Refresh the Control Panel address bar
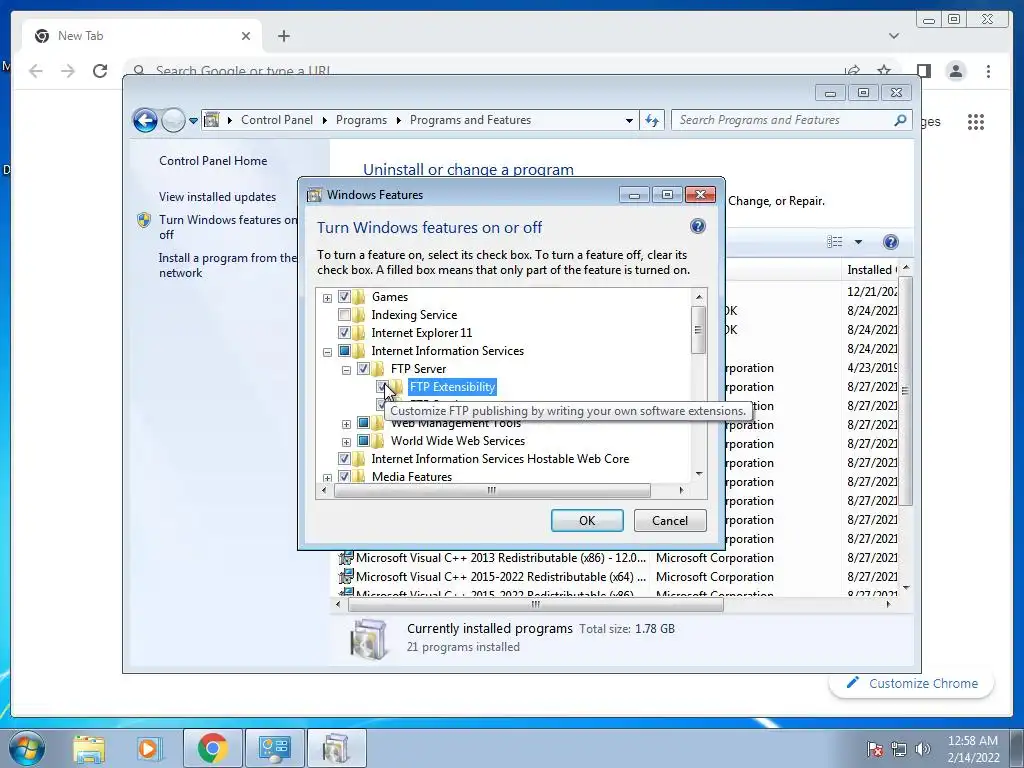Image resolution: width=1024 pixels, height=768 pixels. point(652,120)
